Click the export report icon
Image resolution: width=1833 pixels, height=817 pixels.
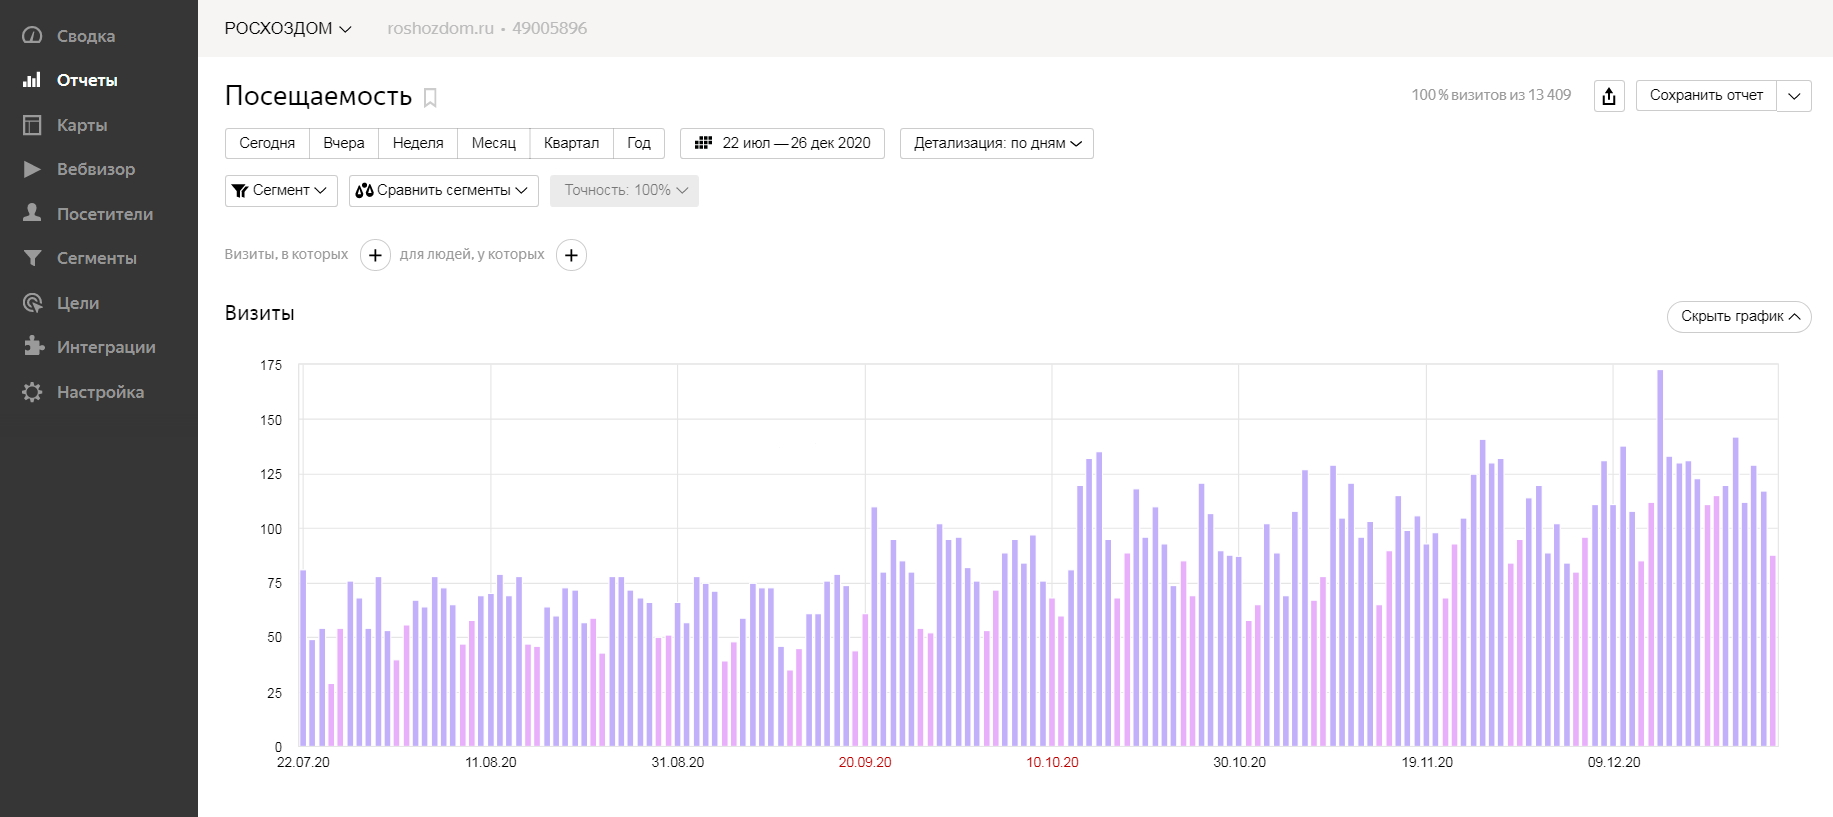pos(1609,96)
